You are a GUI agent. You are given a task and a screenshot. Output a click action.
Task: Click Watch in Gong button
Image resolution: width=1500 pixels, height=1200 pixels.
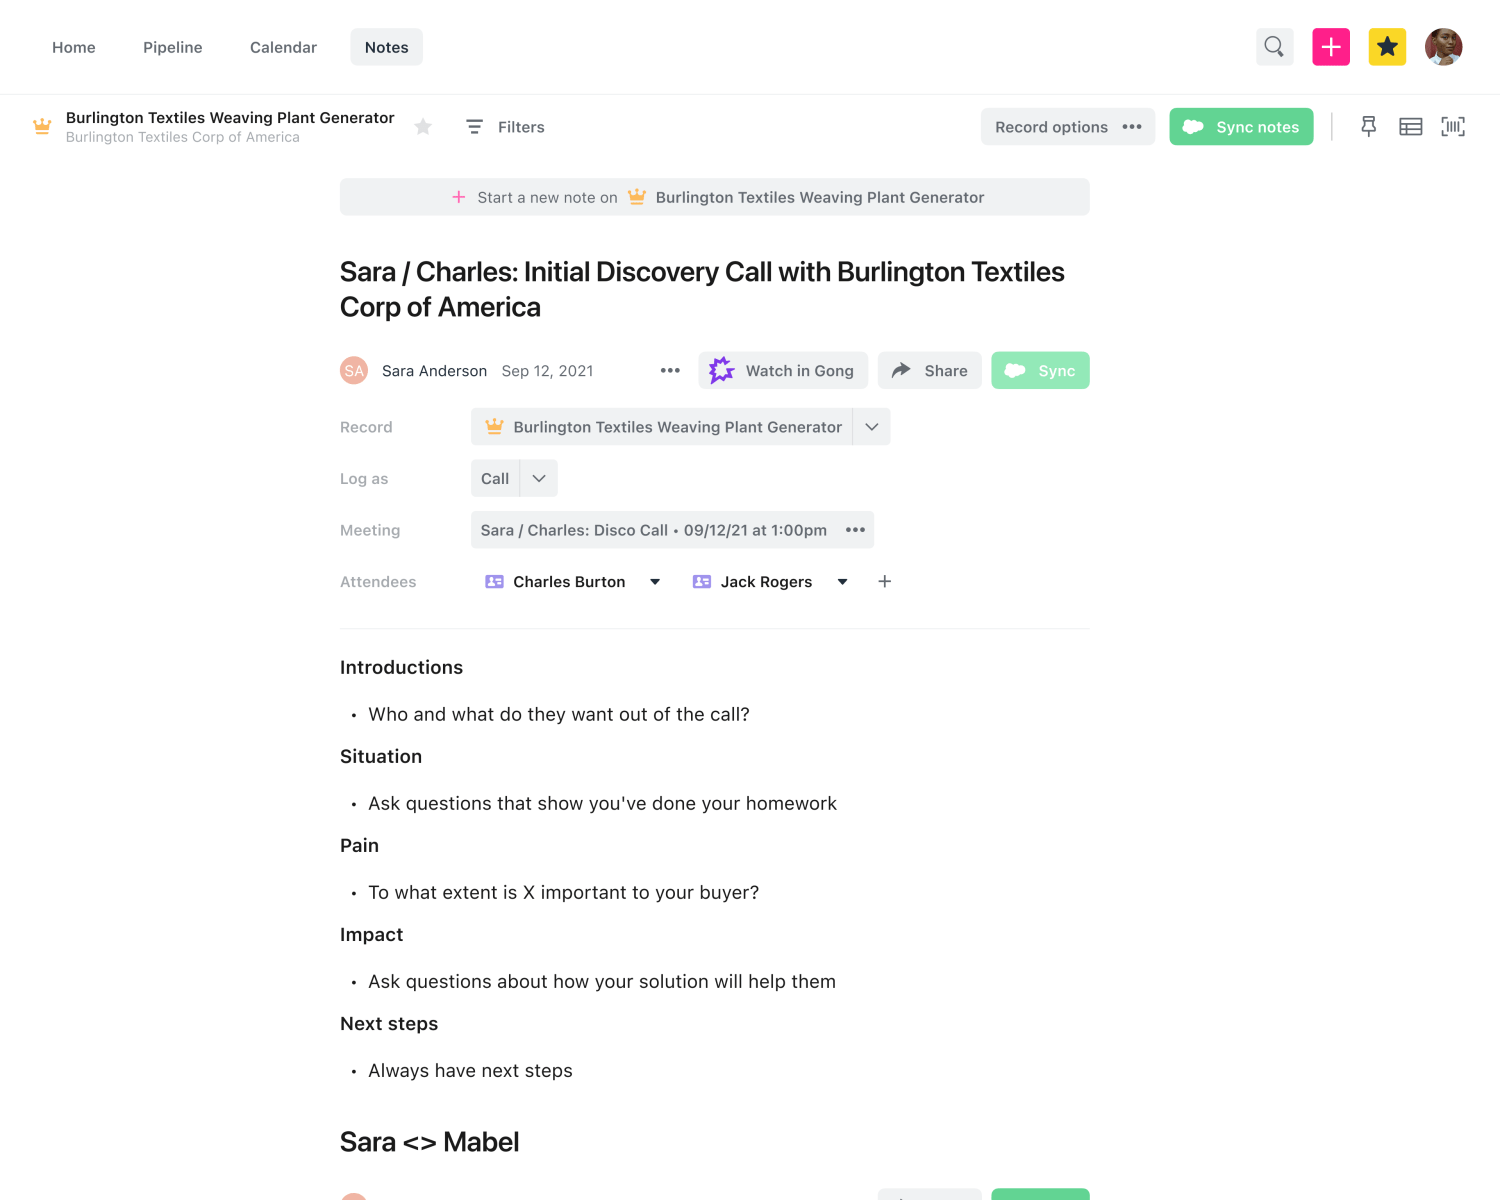tap(783, 371)
